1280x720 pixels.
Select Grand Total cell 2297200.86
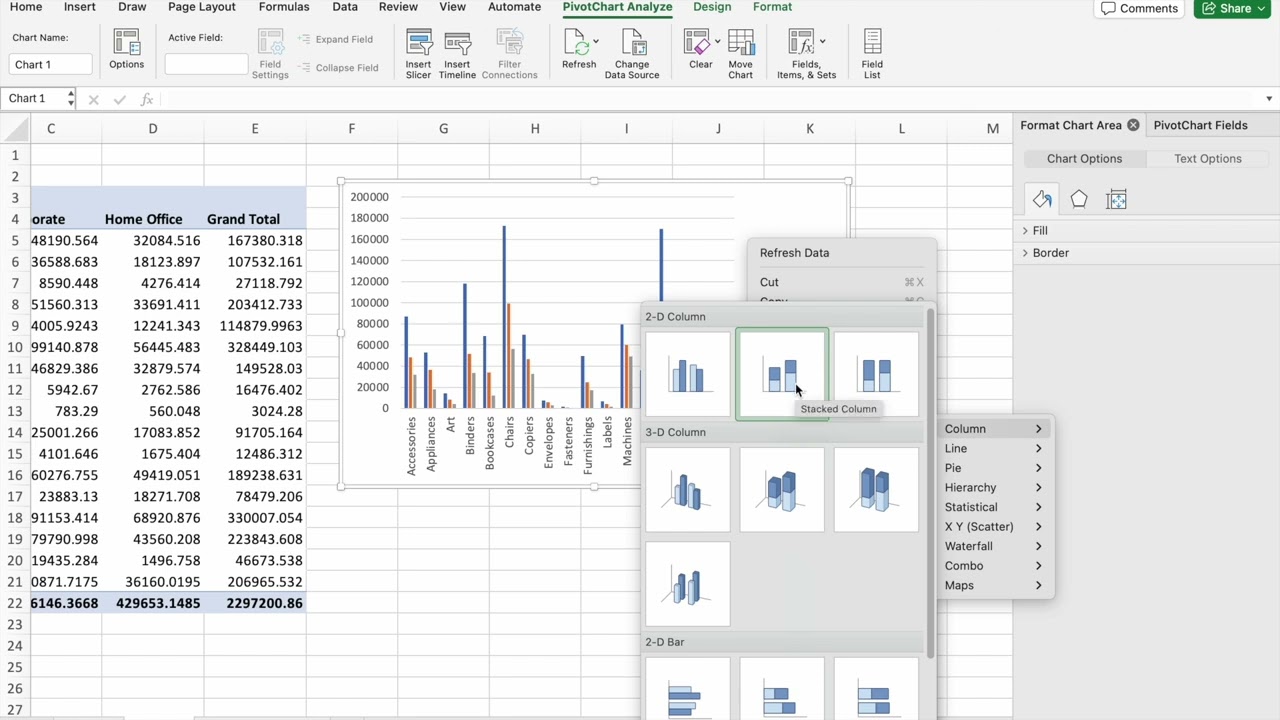255,603
